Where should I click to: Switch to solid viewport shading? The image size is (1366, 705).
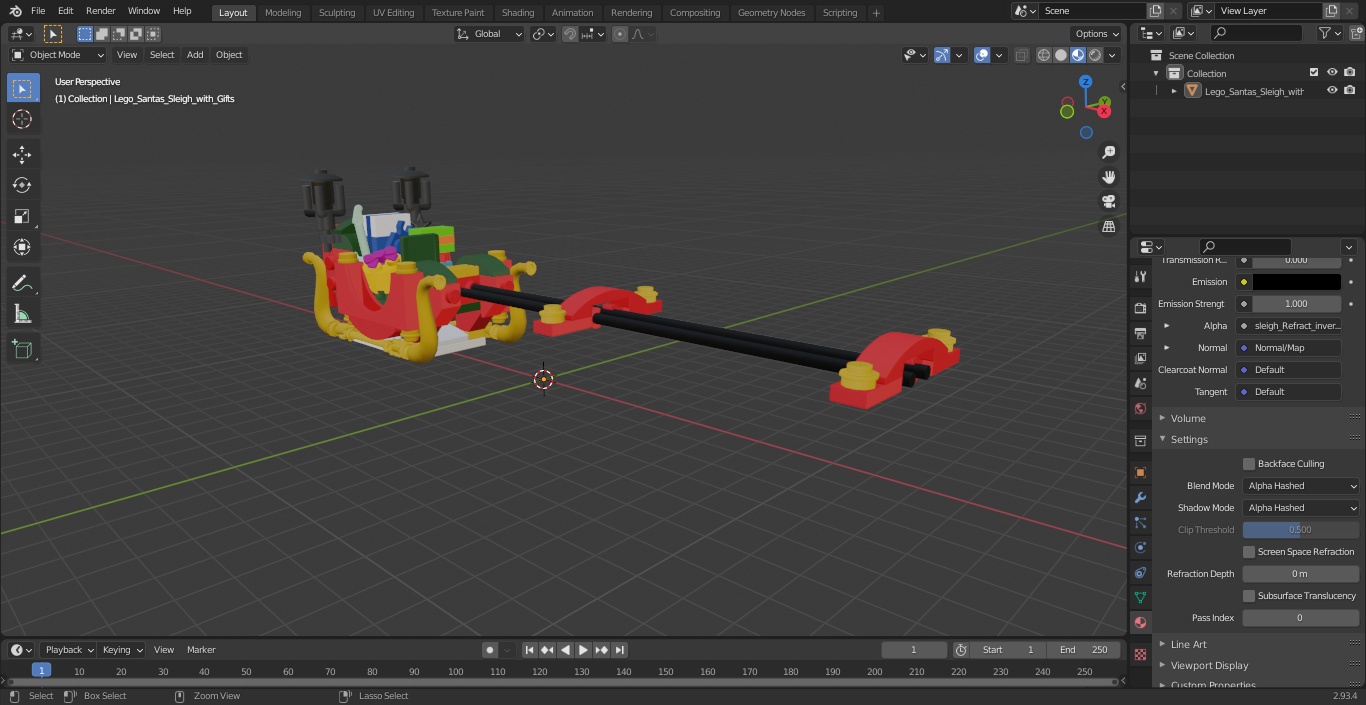[1061, 55]
